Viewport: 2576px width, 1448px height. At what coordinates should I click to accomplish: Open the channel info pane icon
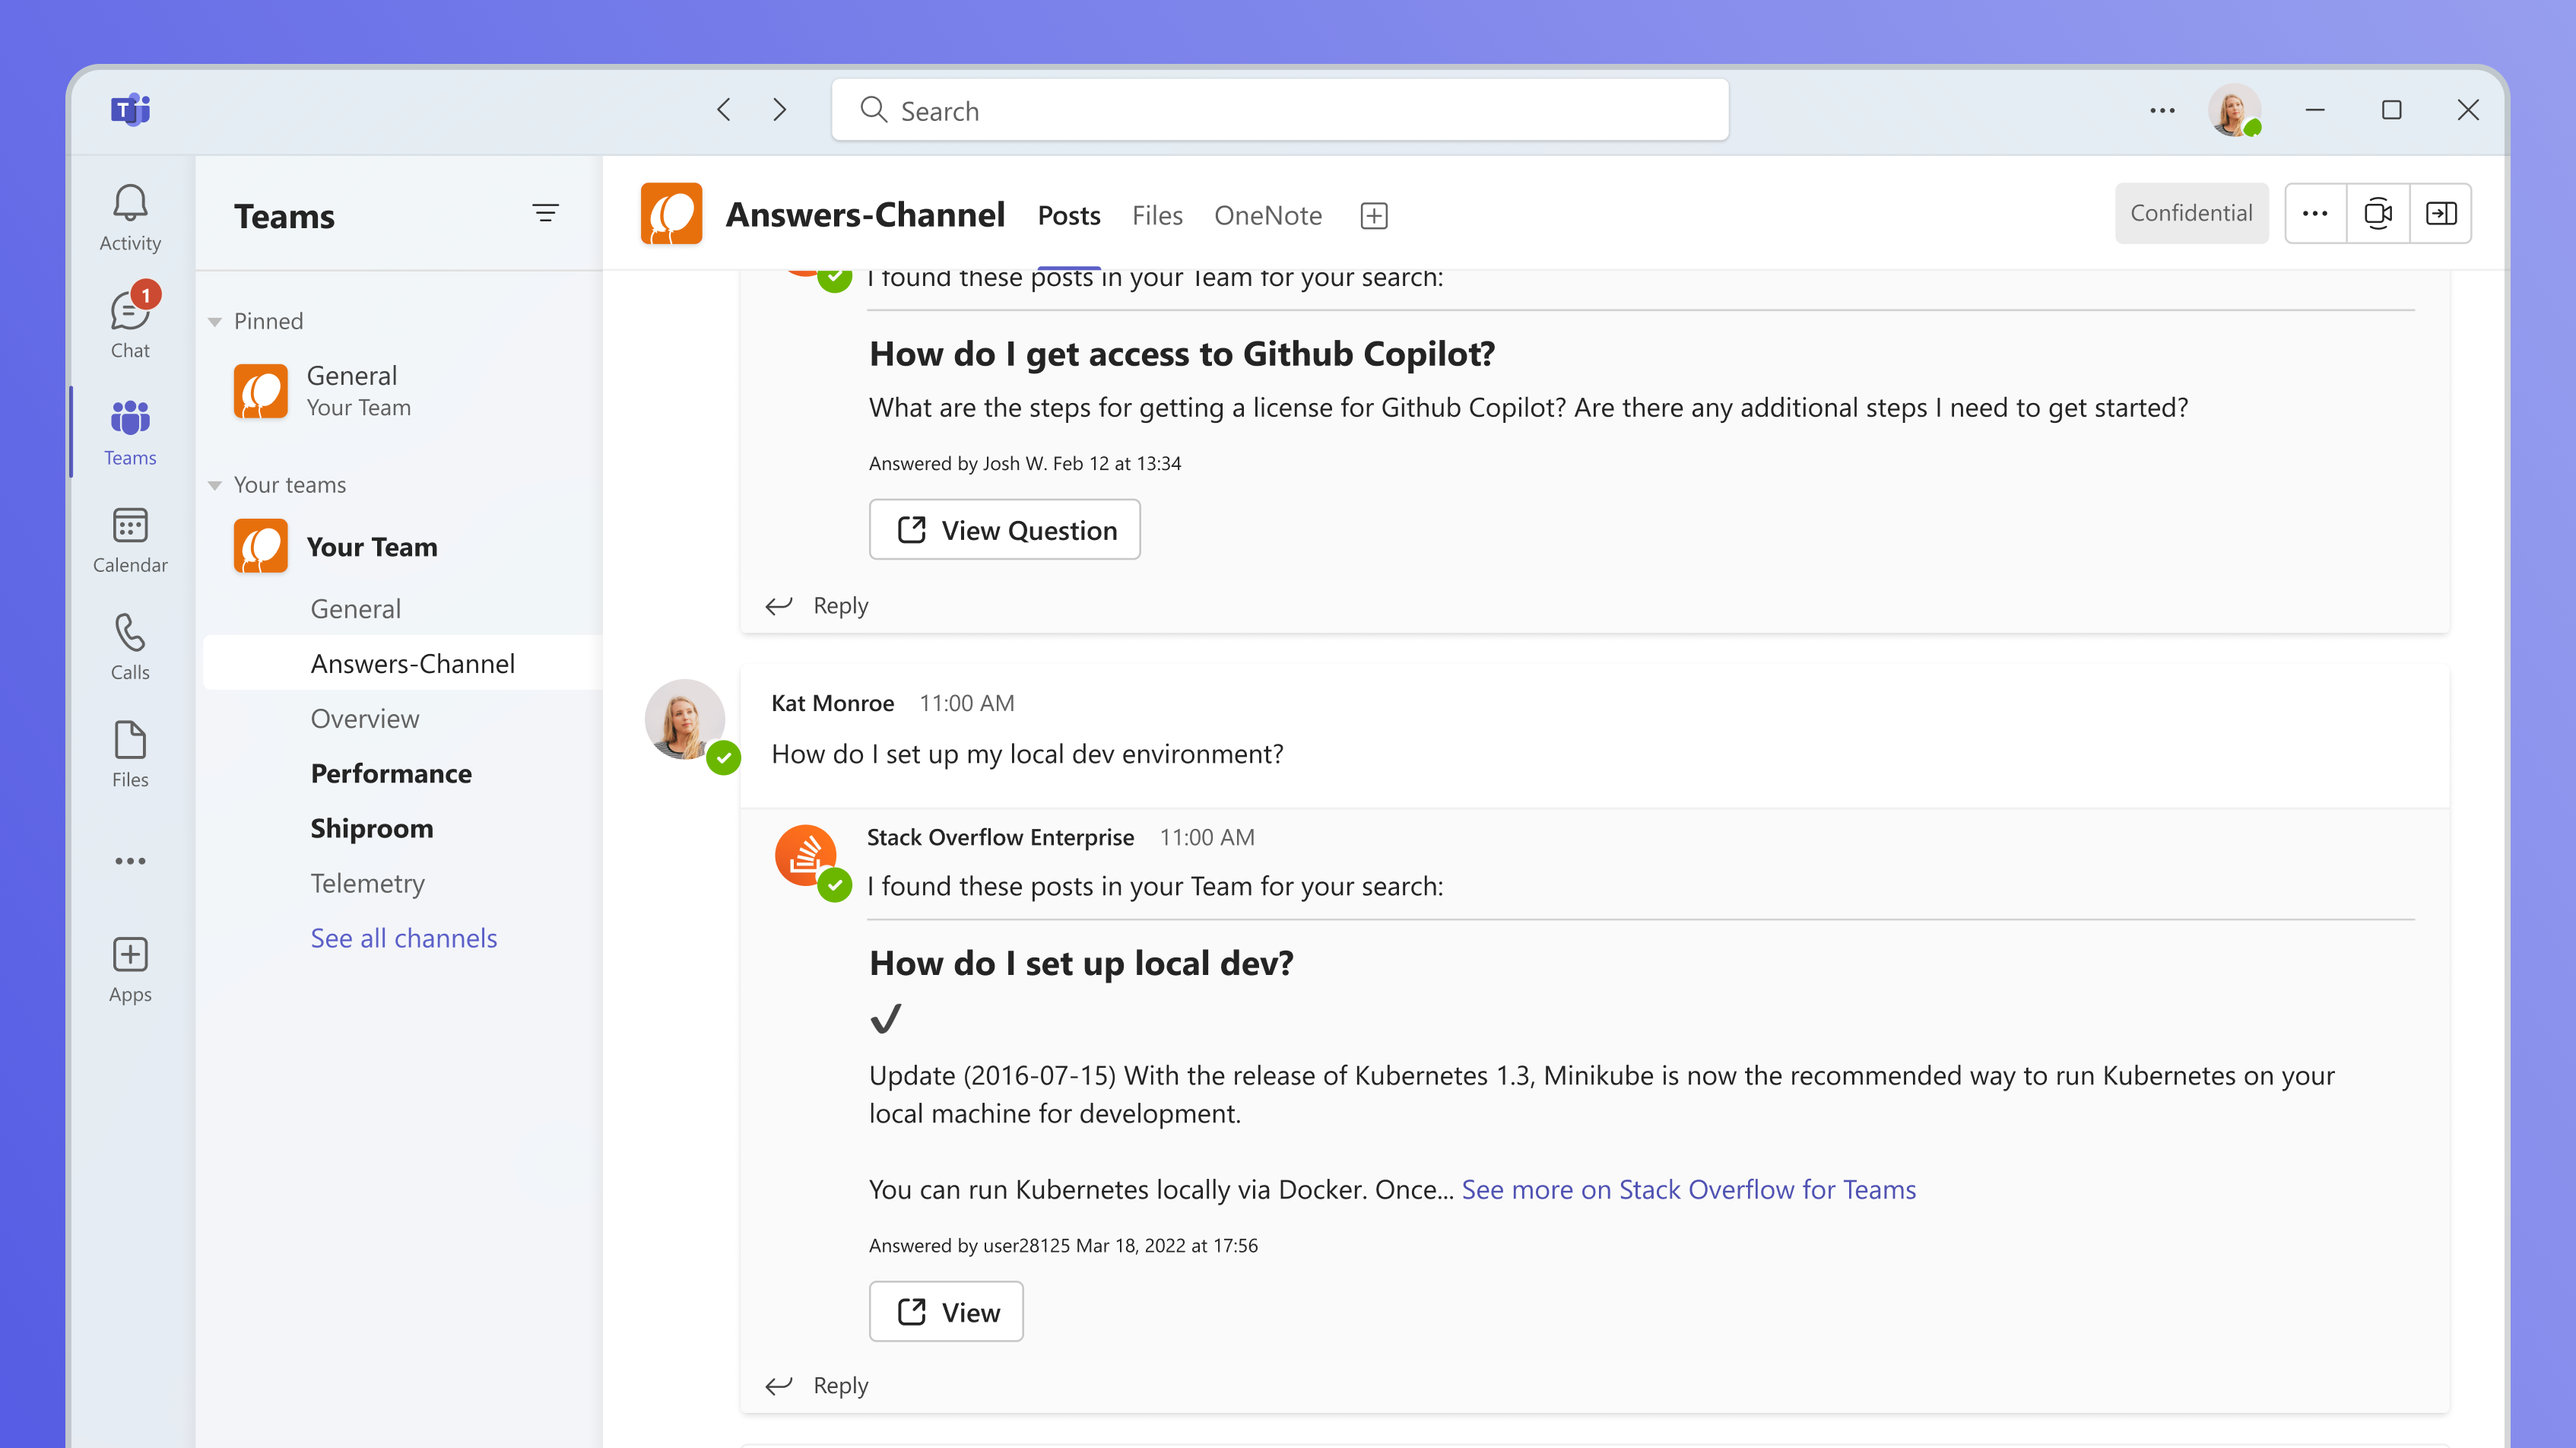tap(2441, 213)
